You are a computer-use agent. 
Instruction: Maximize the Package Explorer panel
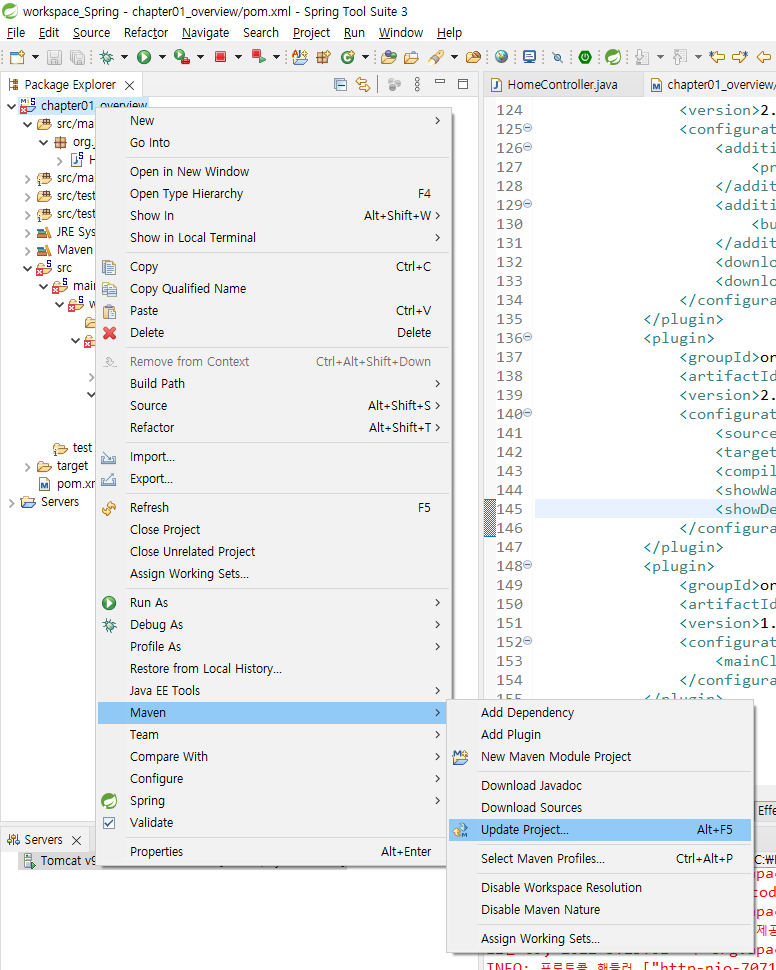463,84
